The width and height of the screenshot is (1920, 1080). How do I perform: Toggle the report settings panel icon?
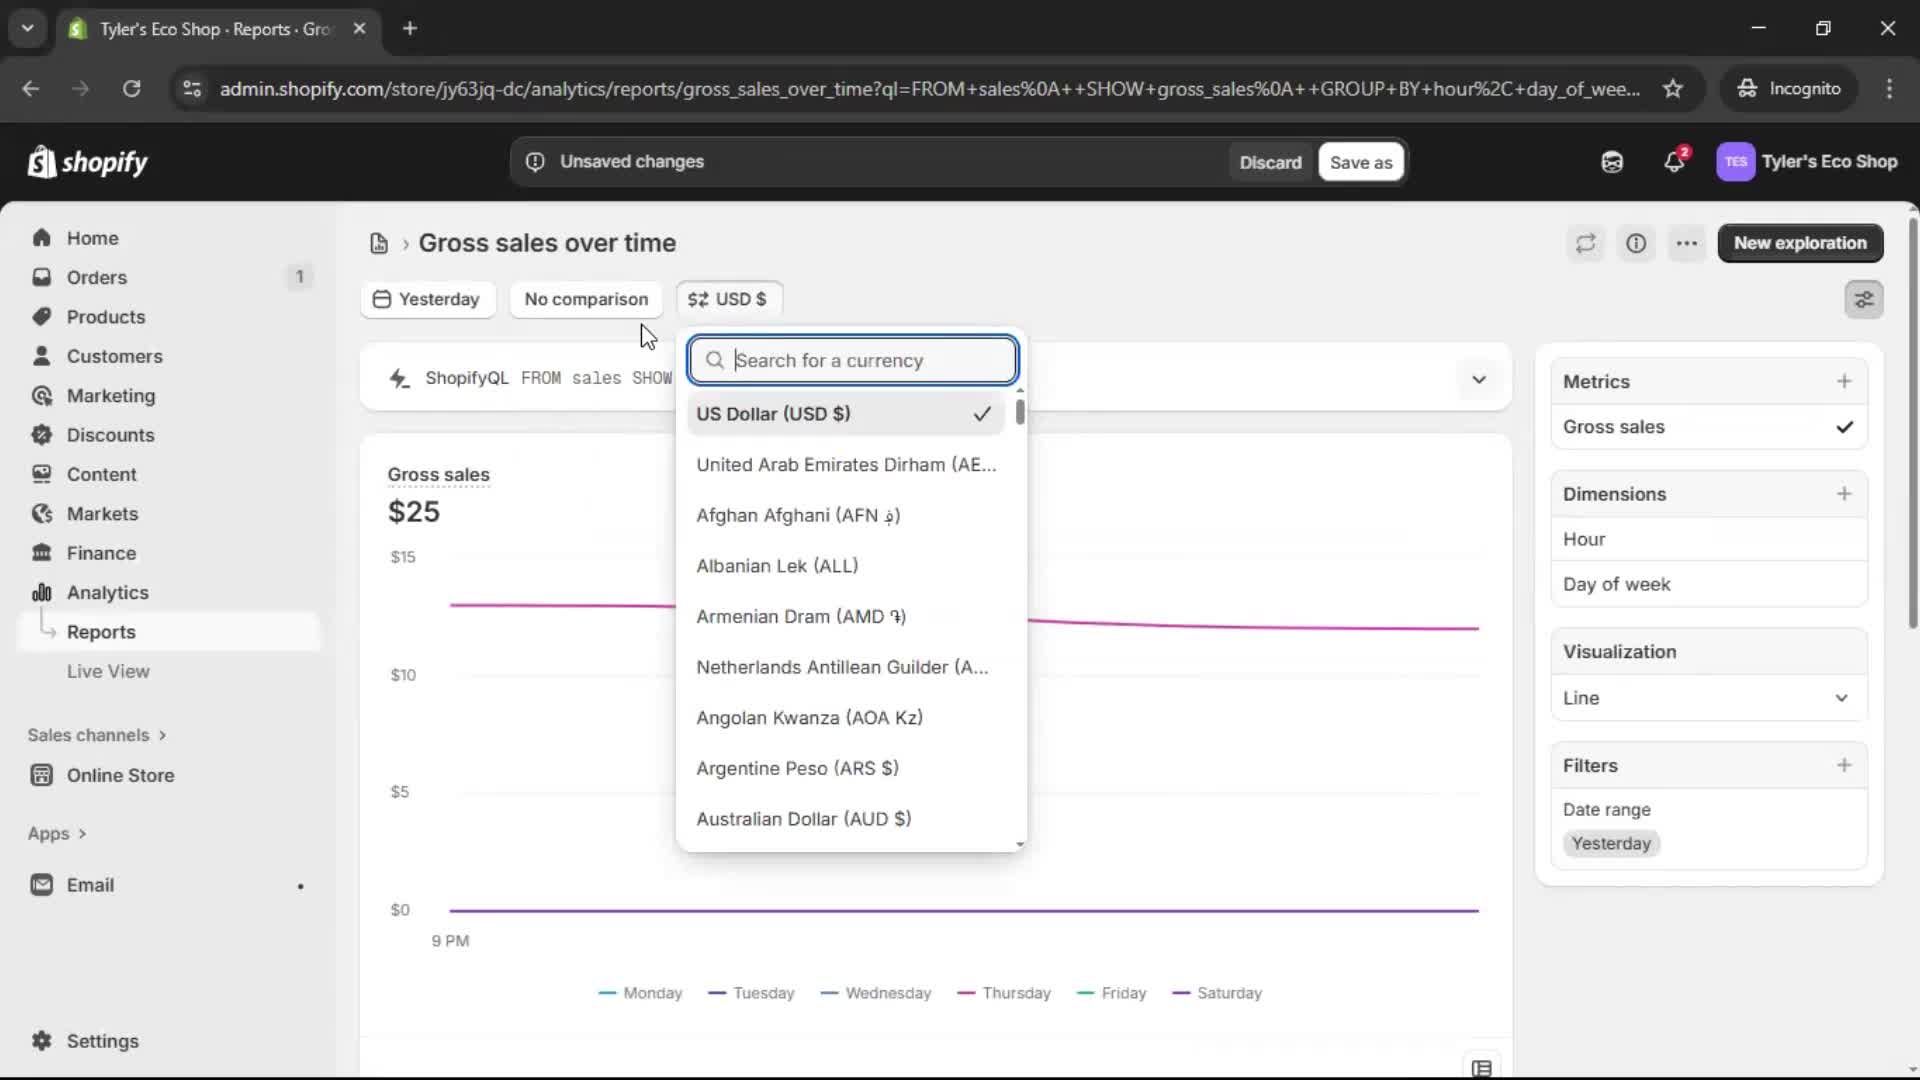[x=1864, y=299]
